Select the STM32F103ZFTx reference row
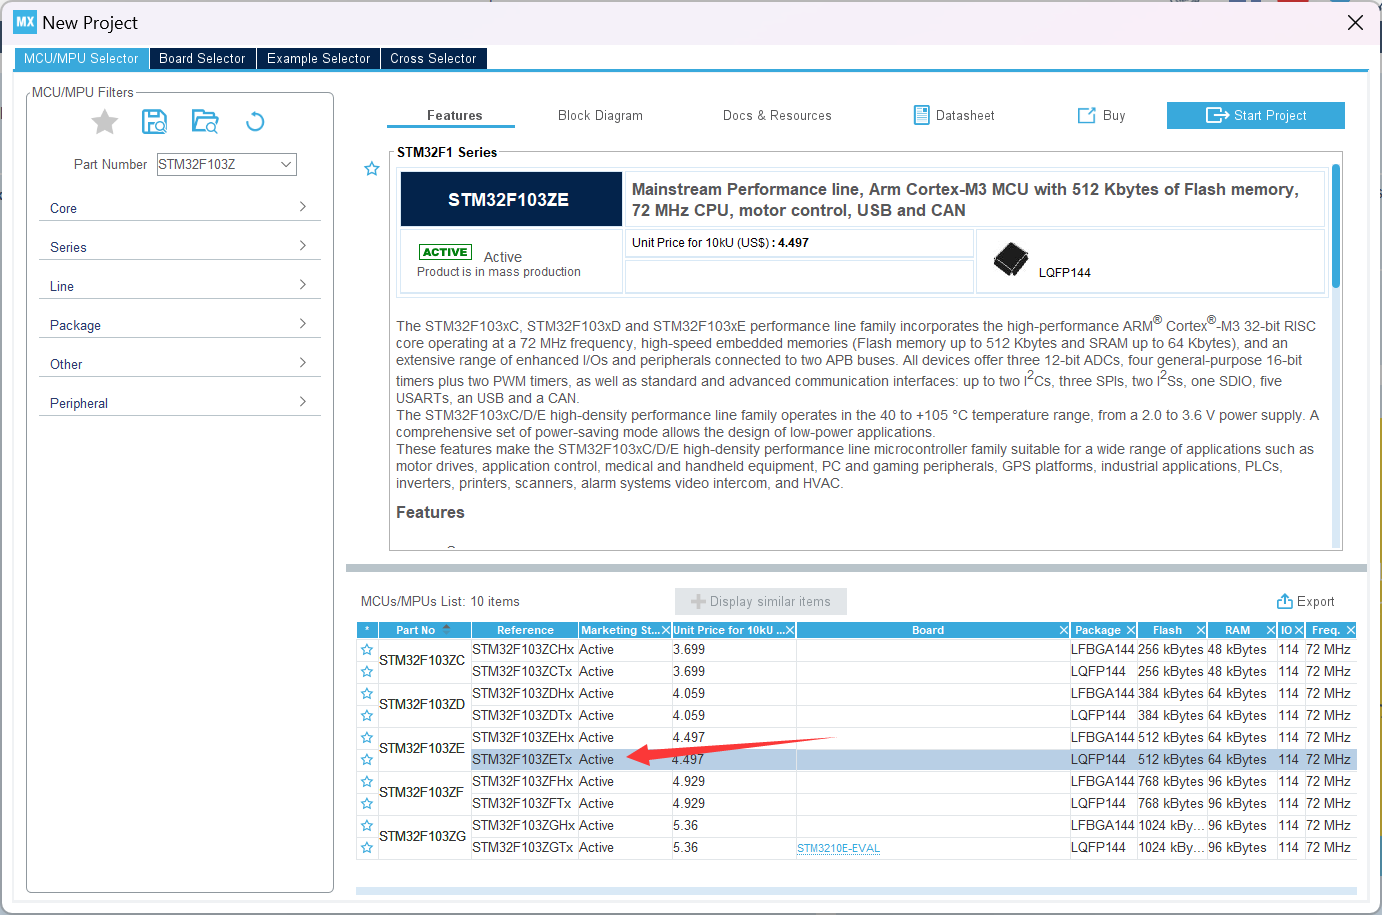 point(522,804)
